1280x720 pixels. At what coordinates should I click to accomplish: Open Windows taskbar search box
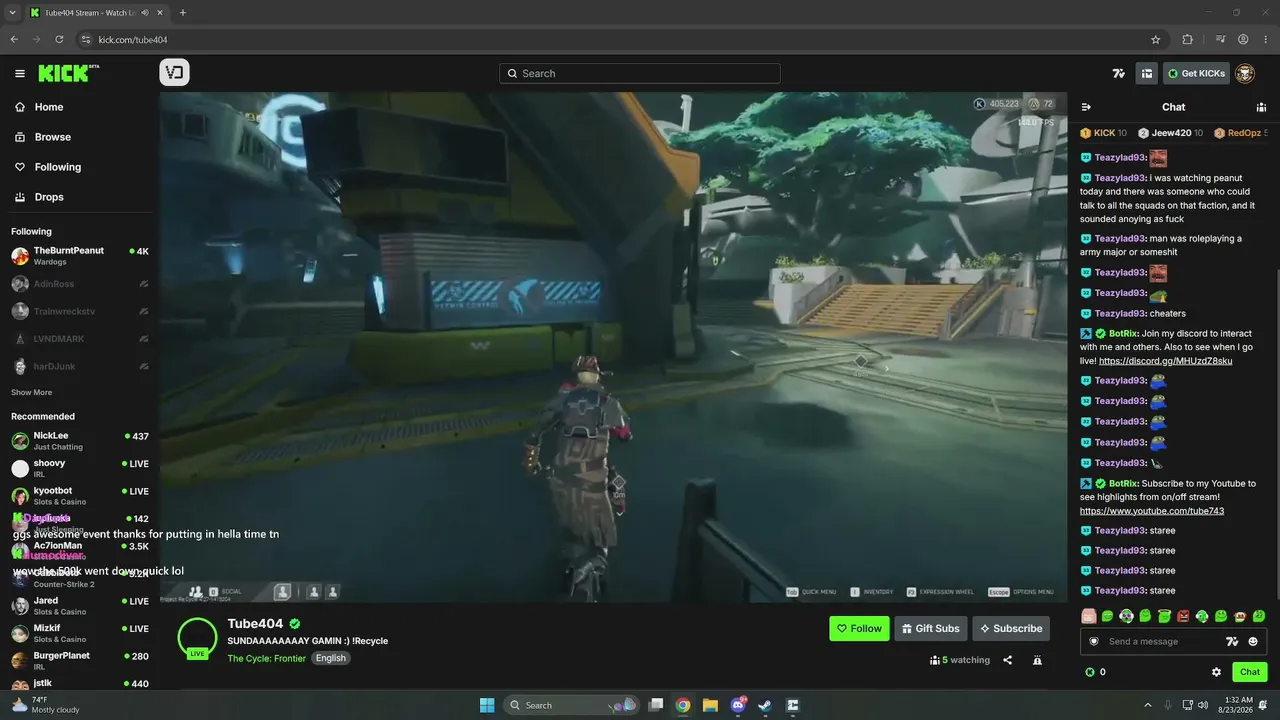[571, 705]
